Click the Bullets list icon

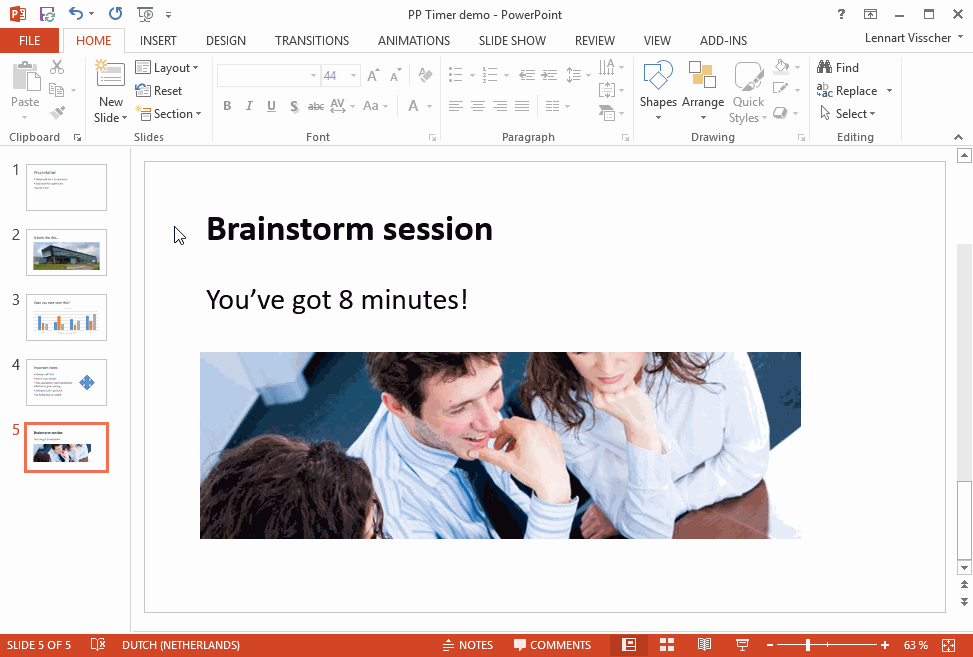pyautogui.click(x=455, y=75)
